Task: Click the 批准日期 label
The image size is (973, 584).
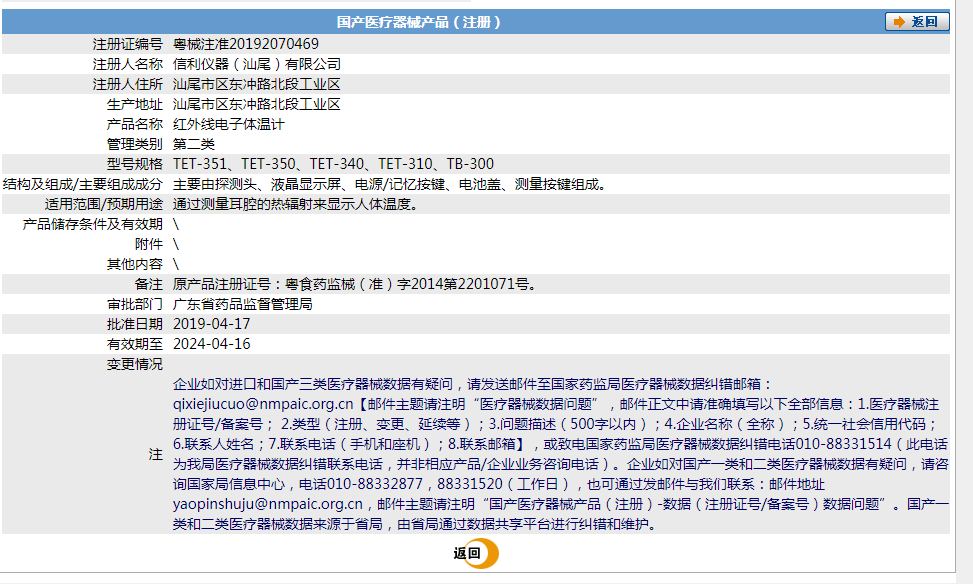Action: pyautogui.click(x=135, y=324)
